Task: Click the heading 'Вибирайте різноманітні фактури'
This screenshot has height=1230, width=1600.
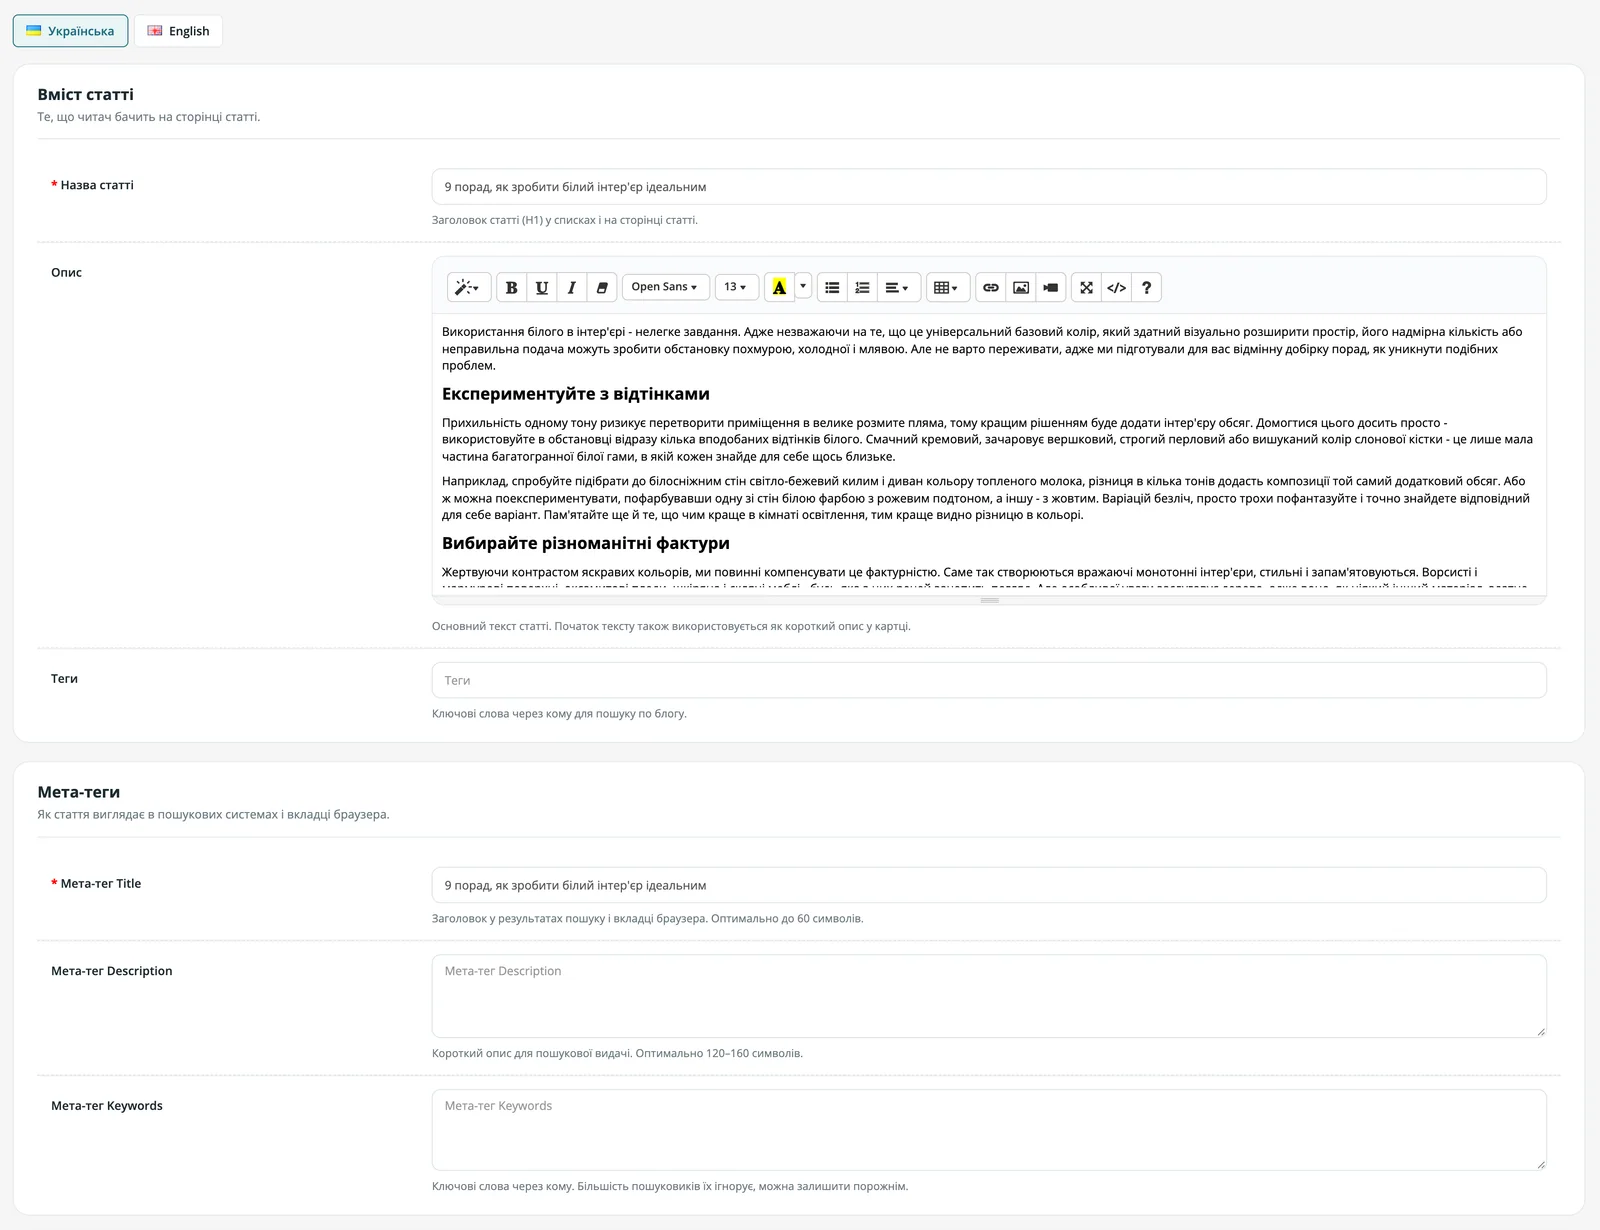Action: click(x=586, y=543)
